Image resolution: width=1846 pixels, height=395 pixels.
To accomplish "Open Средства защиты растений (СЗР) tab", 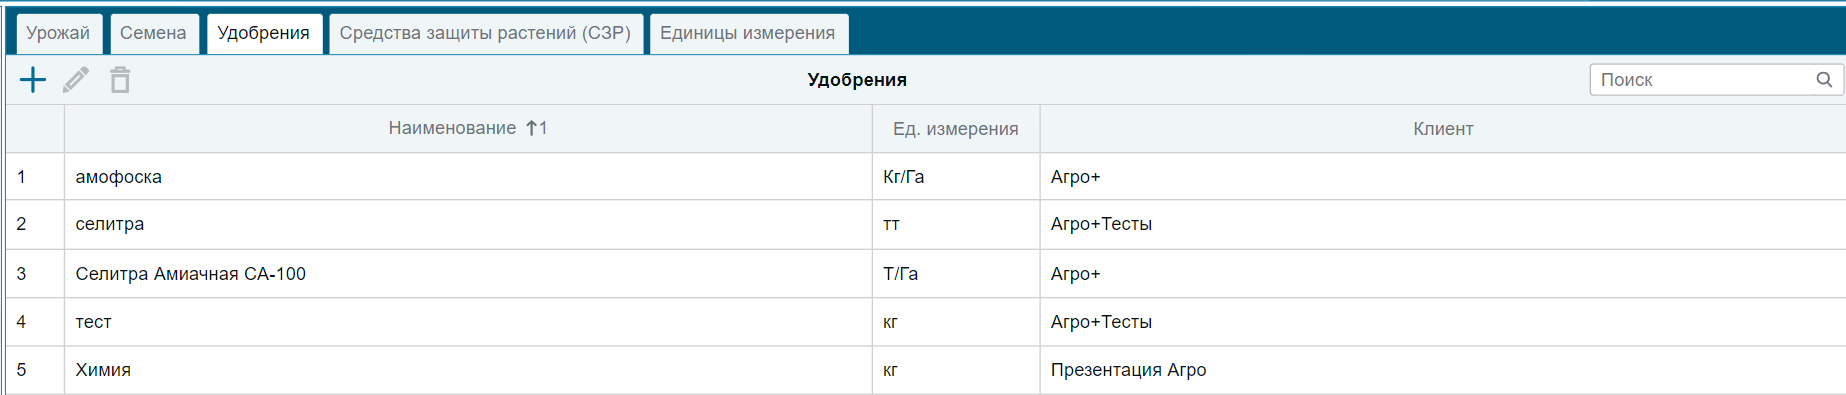I will pos(485,33).
